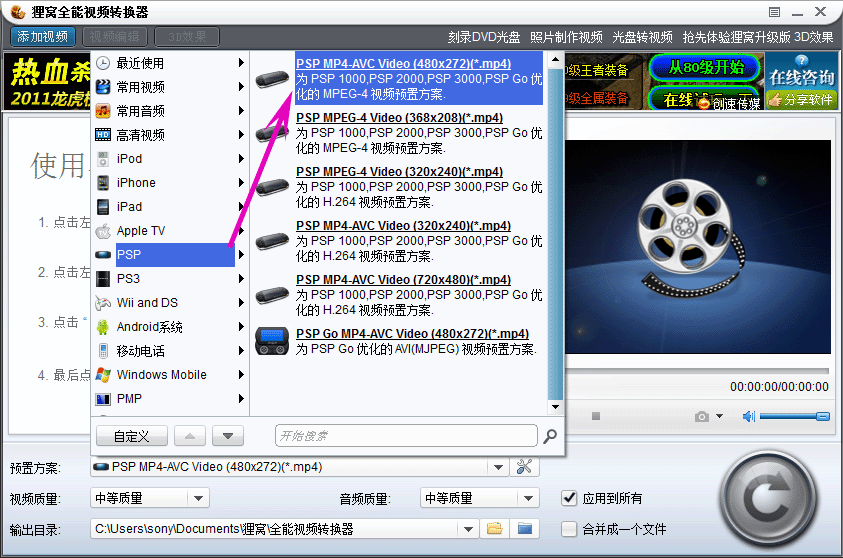Open the 预置方案 preset dropdown
843x558 pixels.
click(498, 467)
